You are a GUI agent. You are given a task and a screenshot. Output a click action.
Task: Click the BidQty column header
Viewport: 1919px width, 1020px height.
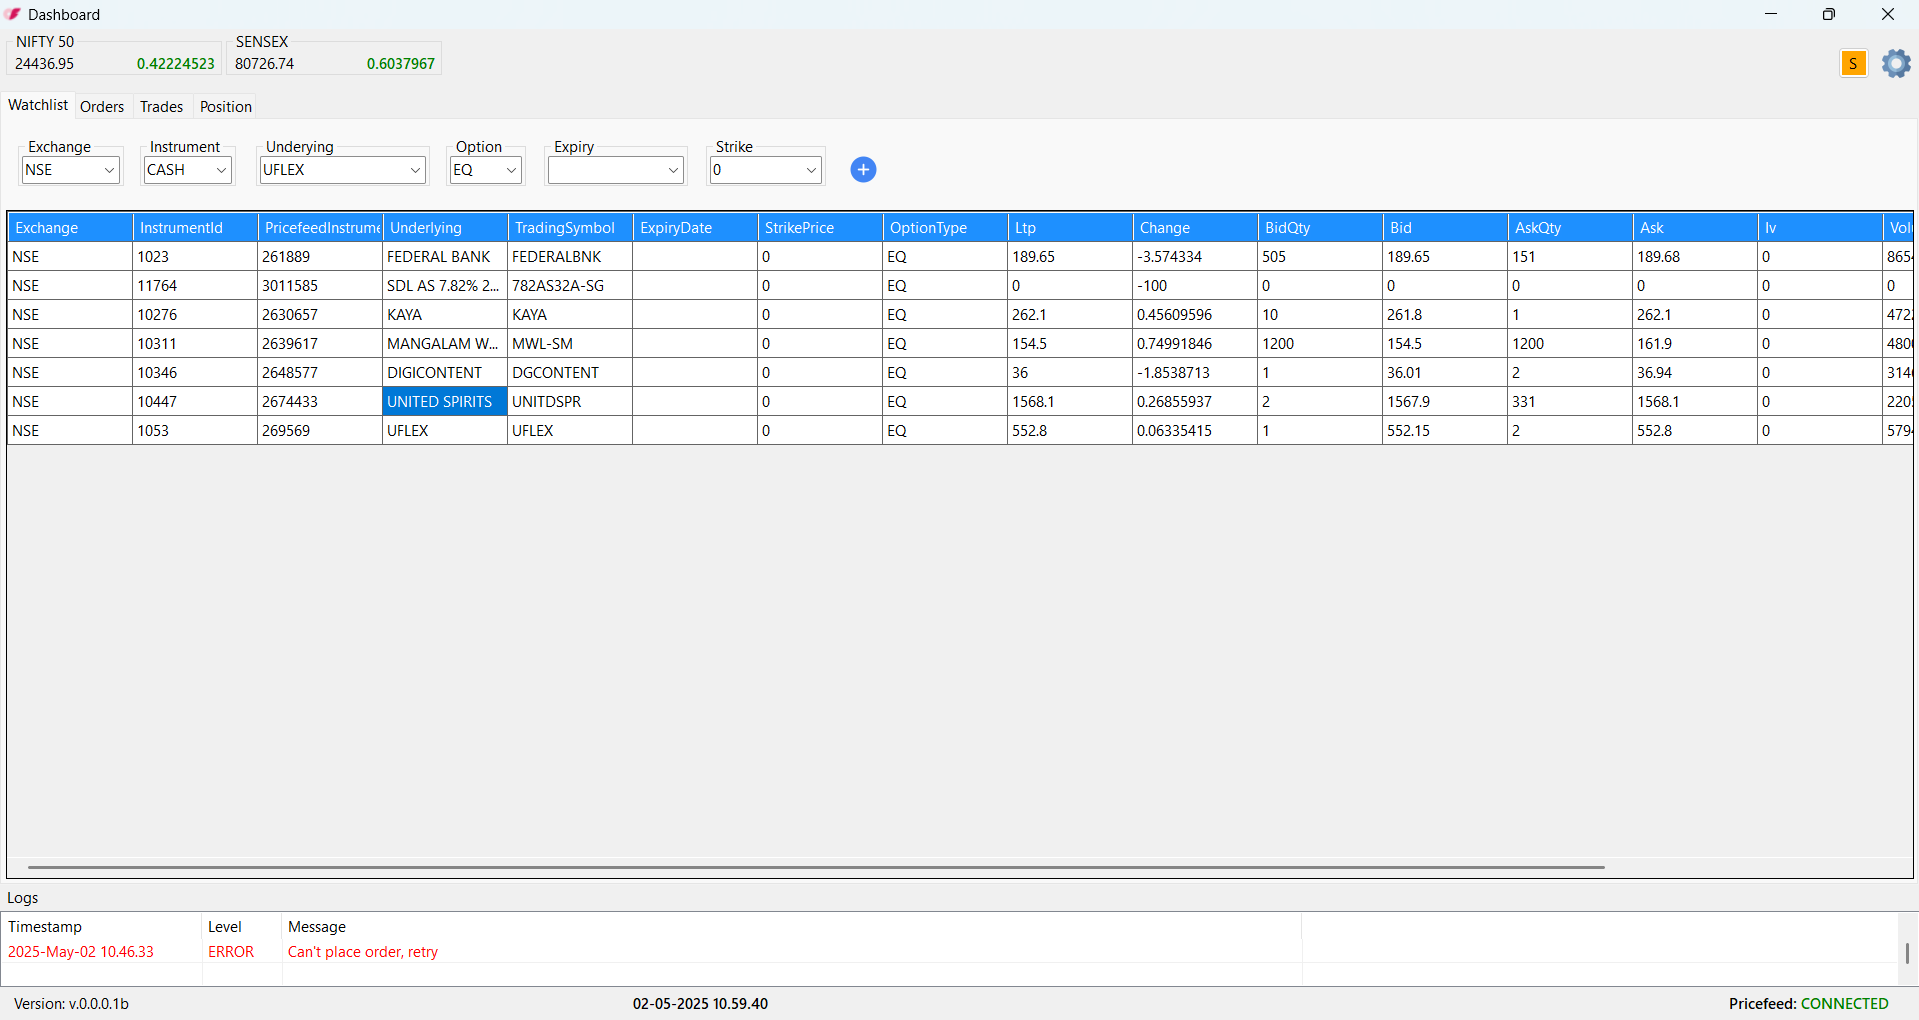[x=1320, y=228]
